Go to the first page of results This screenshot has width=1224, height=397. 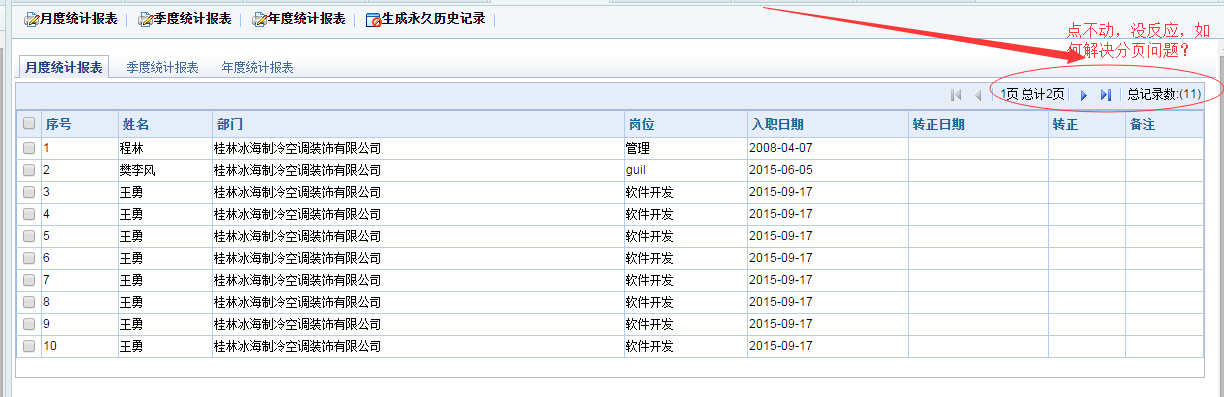(x=956, y=95)
